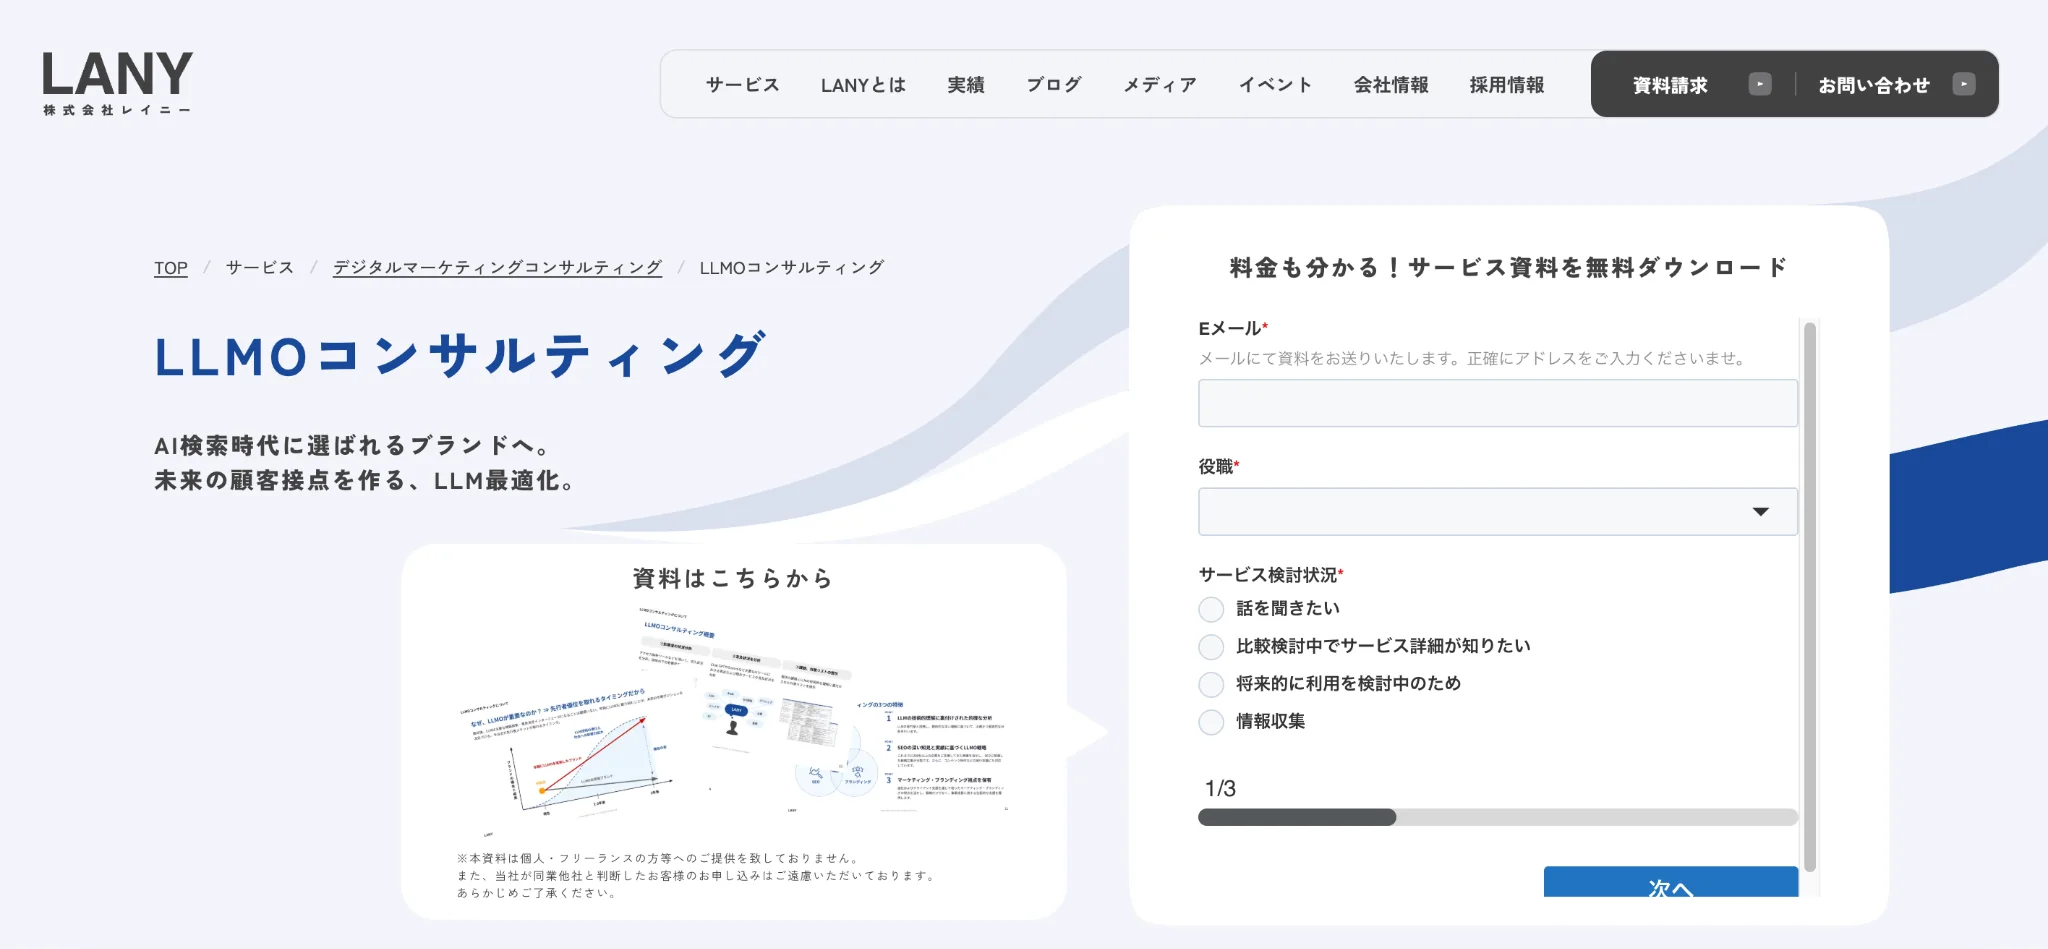Viewport: 2048px width, 949px height.
Task: Open 採用情報 navigation item
Action: pyautogui.click(x=1507, y=85)
